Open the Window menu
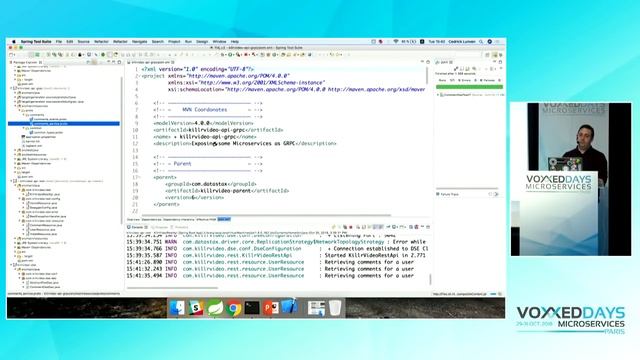640x360 pixels. pos(219,42)
